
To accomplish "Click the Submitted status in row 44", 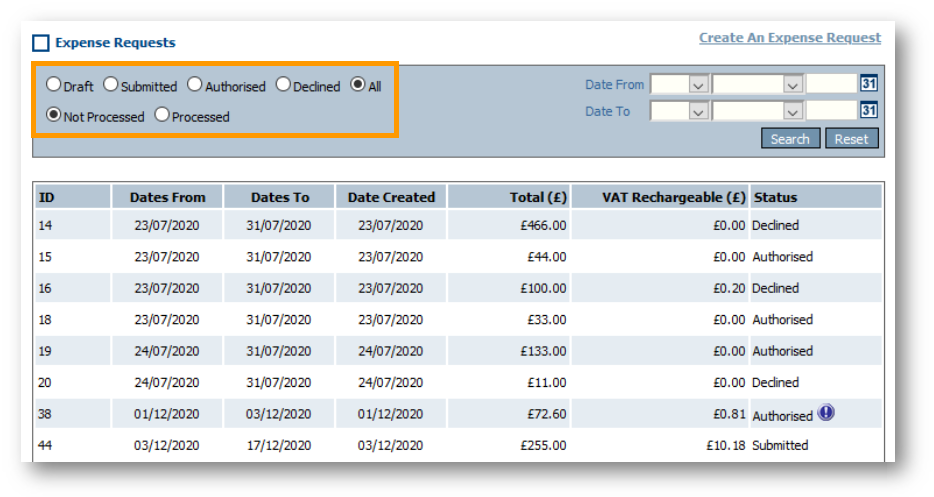I will point(780,446).
